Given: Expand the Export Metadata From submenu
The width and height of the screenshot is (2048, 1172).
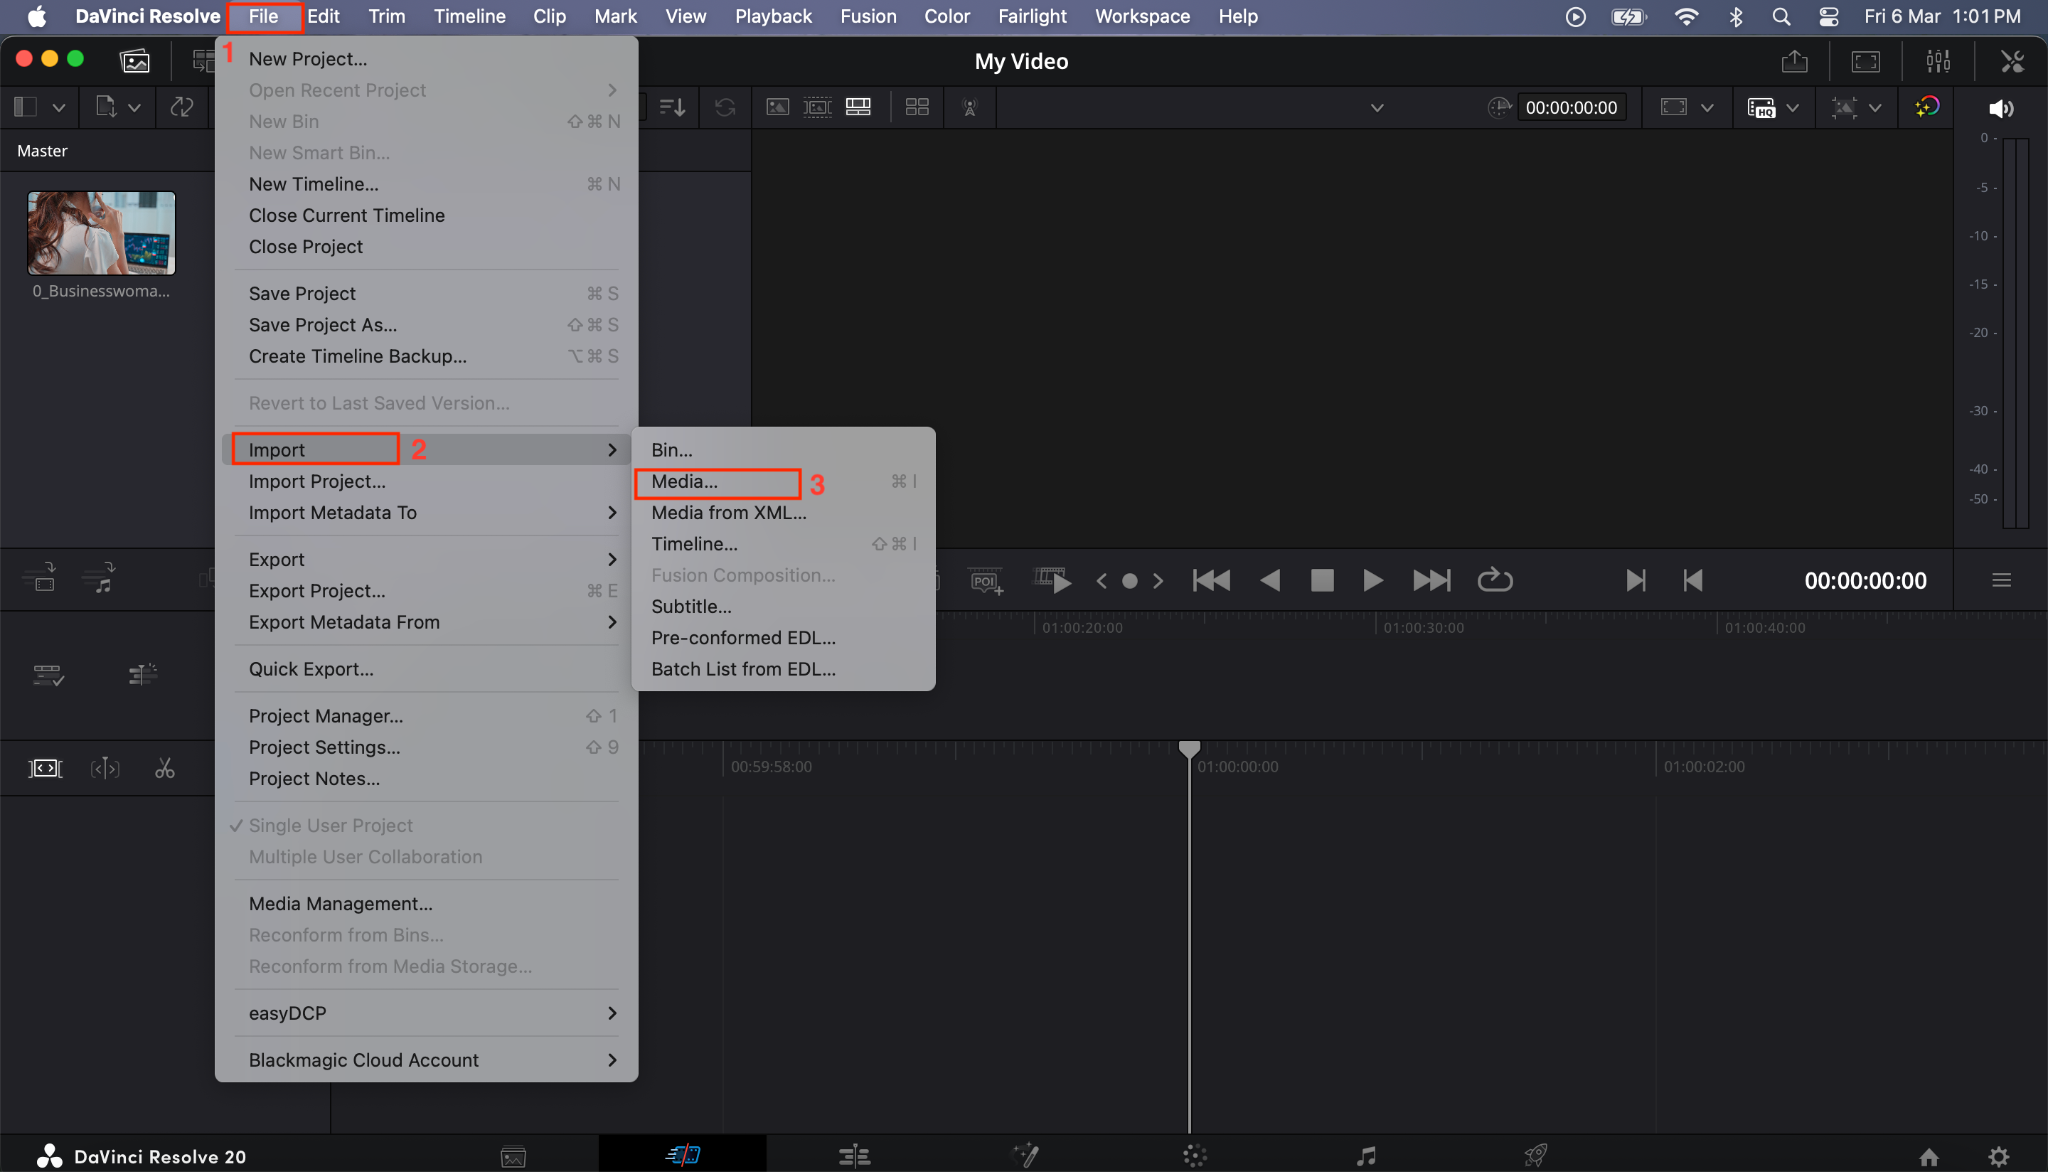Looking at the screenshot, I should (x=344, y=622).
